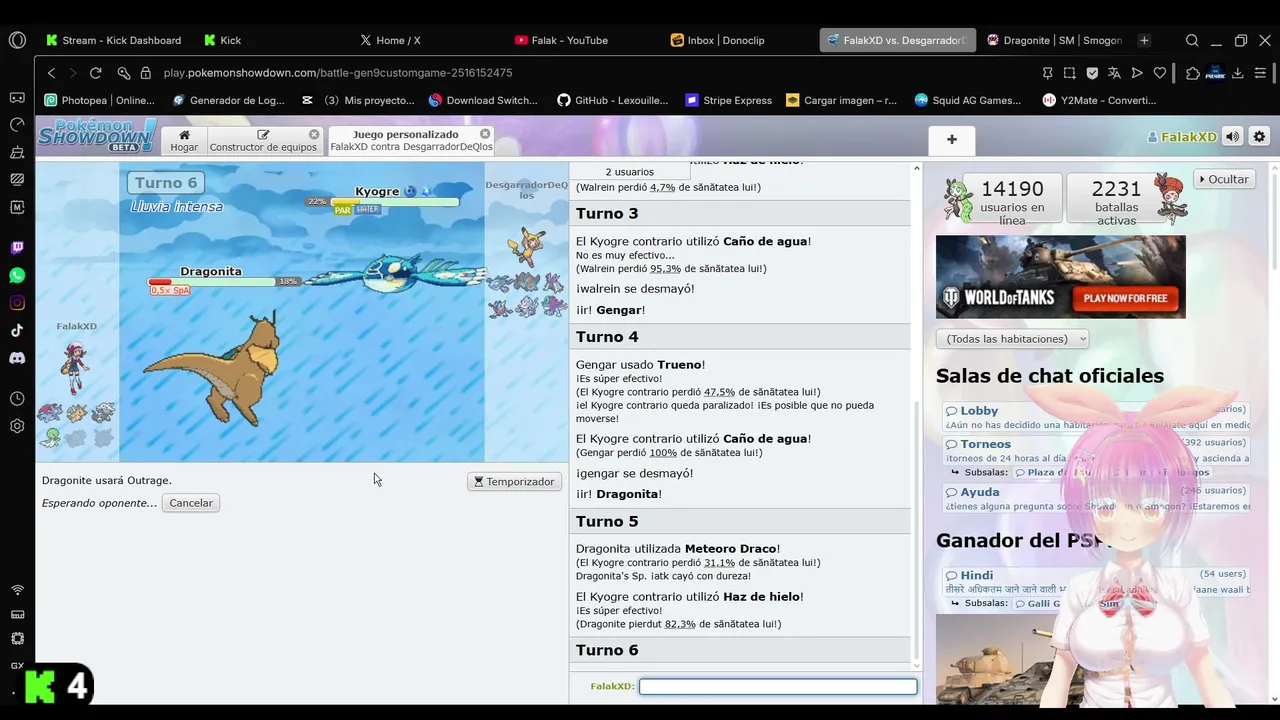Open the Constructor de equipos tab
Viewport: 1280px width, 720px height.
[263, 140]
